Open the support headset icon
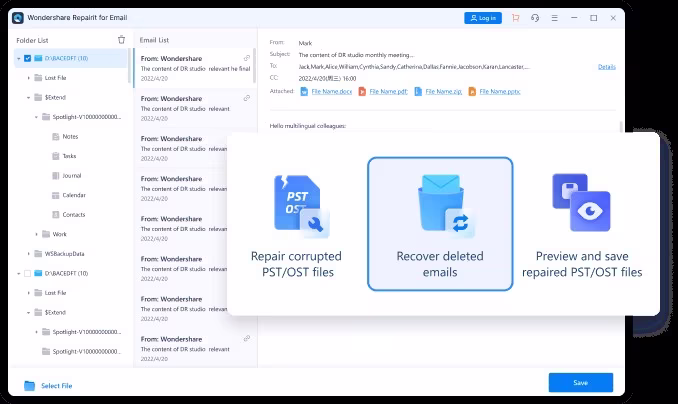The image size is (678, 404). tap(535, 18)
